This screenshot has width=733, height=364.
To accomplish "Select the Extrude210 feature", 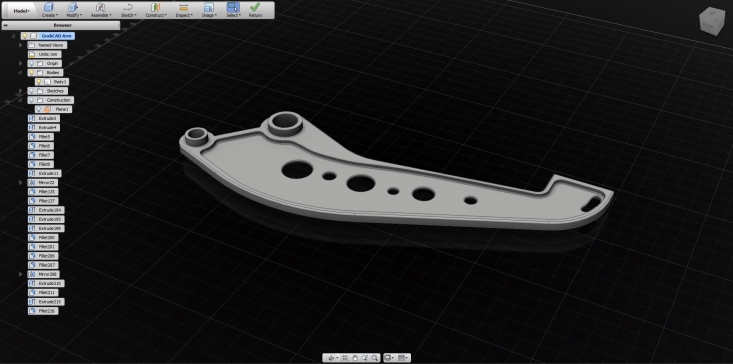I will [47, 283].
